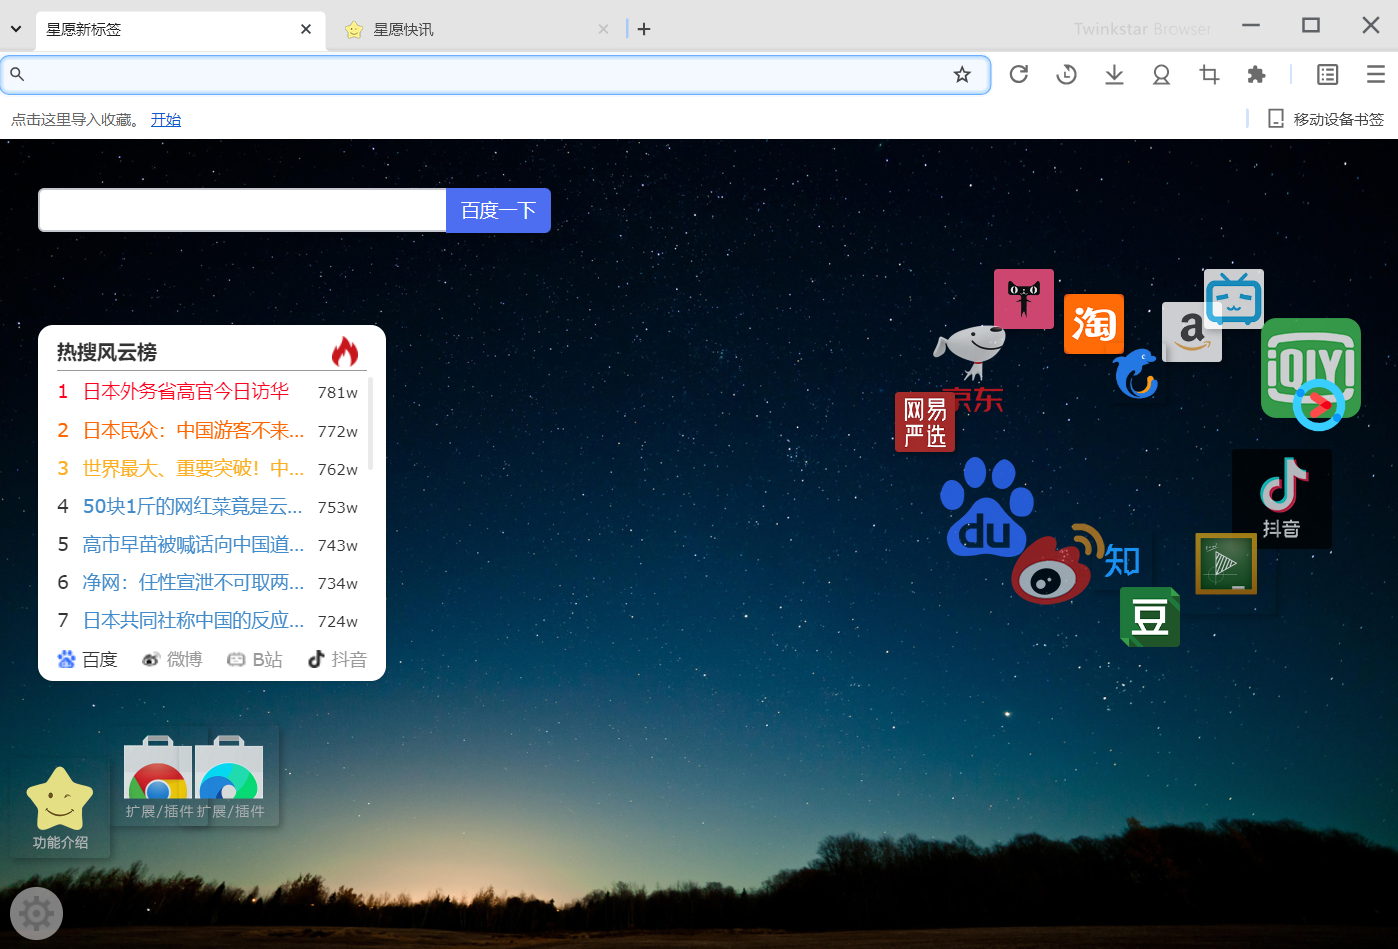
Task: Open the browser hamburger menu
Action: click(x=1375, y=74)
